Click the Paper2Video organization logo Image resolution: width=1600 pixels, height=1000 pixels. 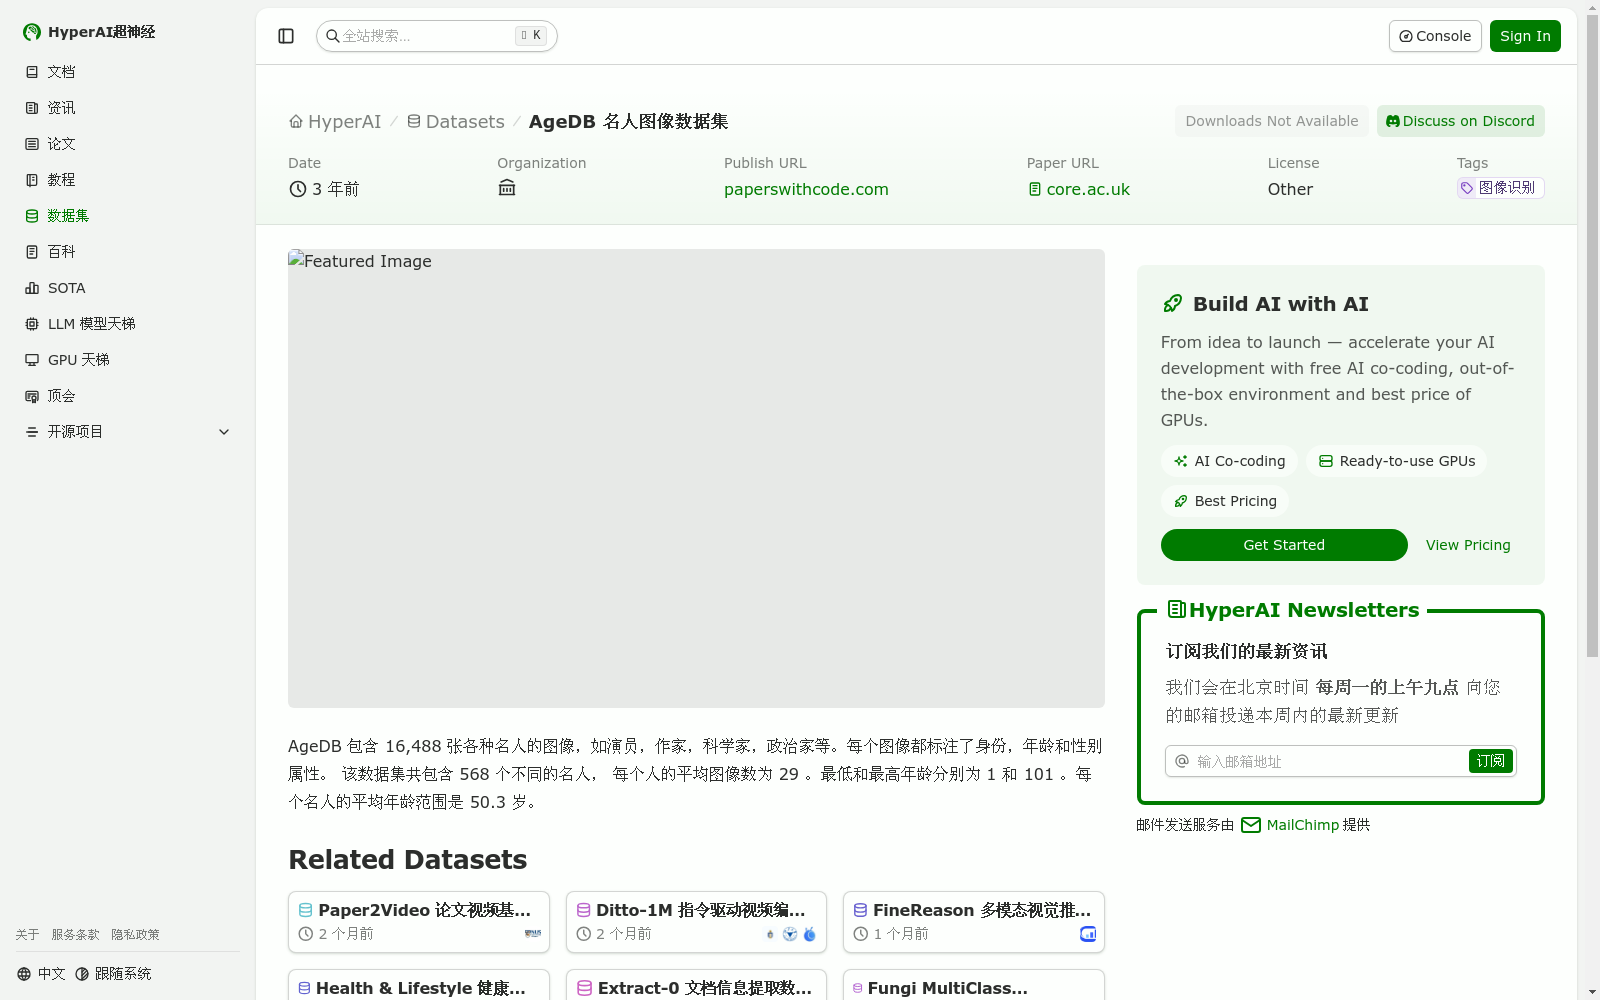pyautogui.click(x=533, y=934)
